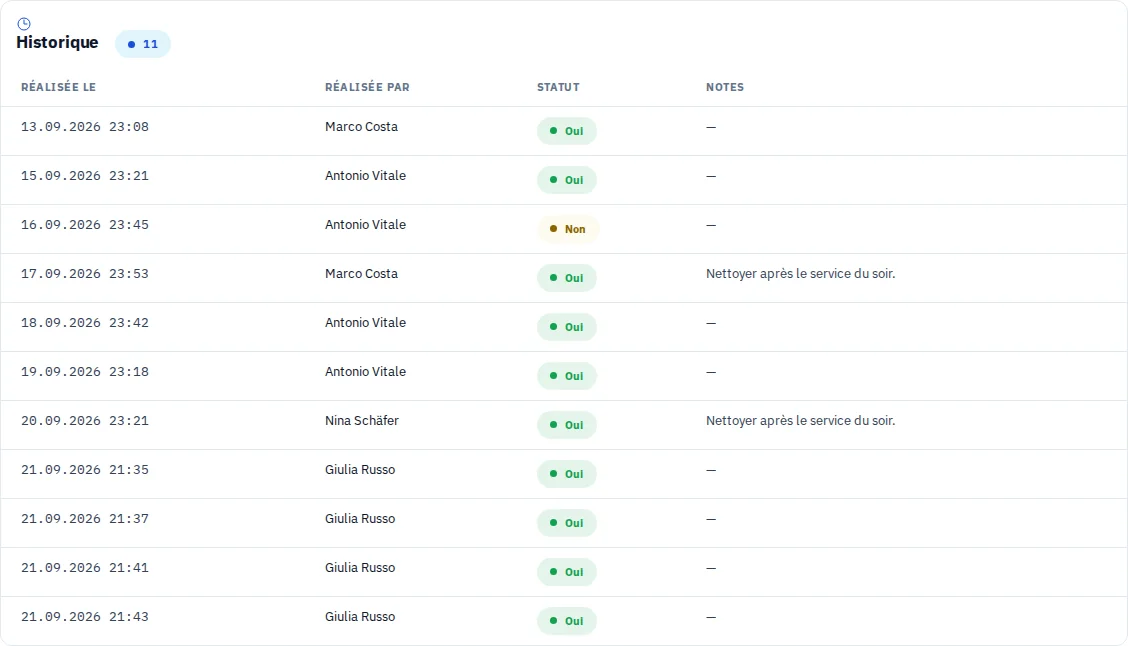
Task: Click Giulia Russo in the 21:43 row
Action: (x=360, y=616)
